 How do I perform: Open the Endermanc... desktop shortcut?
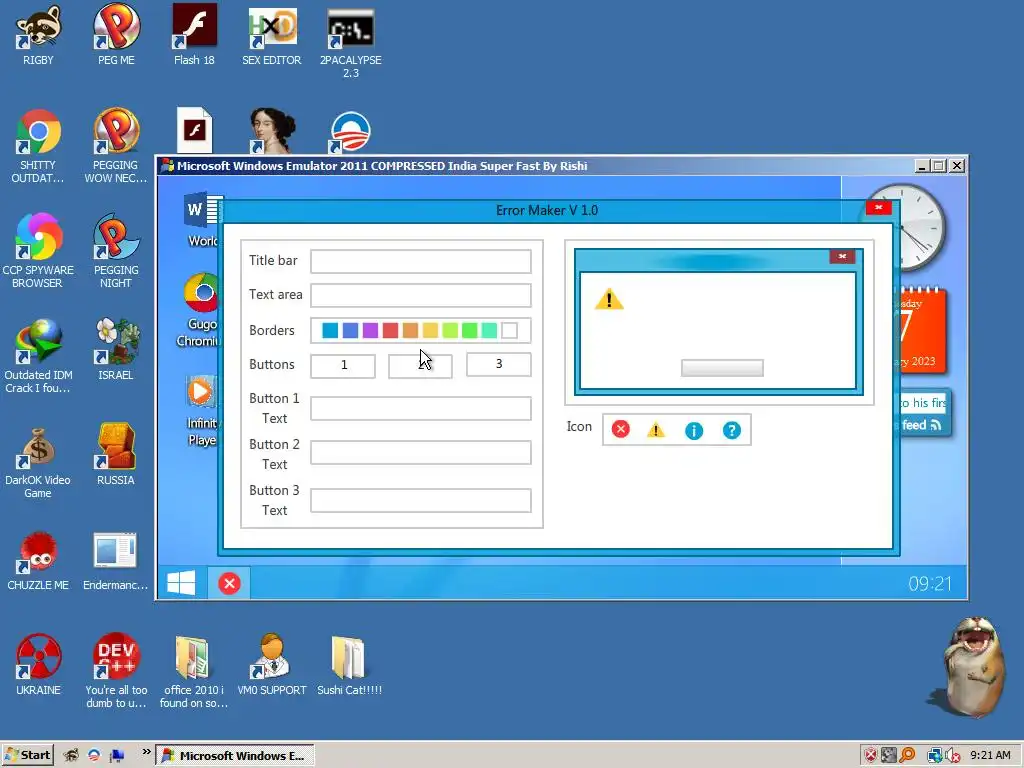pyautogui.click(x=116, y=560)
